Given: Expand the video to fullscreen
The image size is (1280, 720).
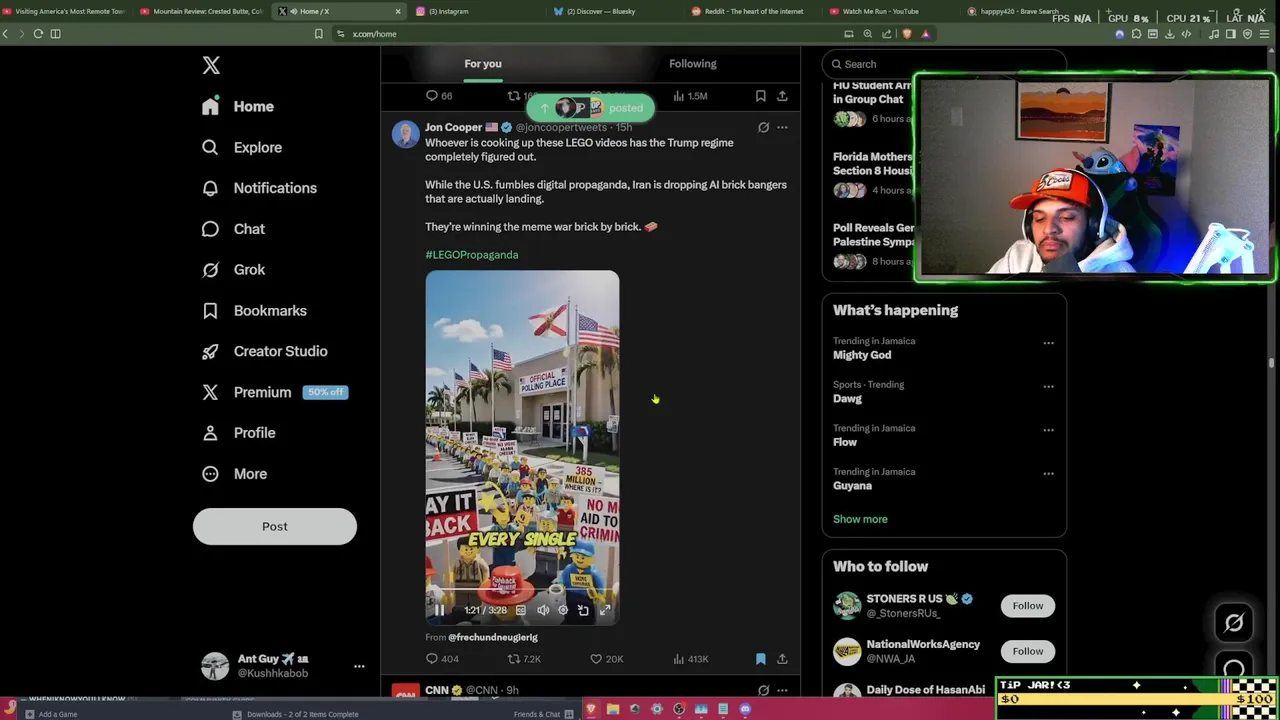Looking at the screenshot, I should point(605,610).
